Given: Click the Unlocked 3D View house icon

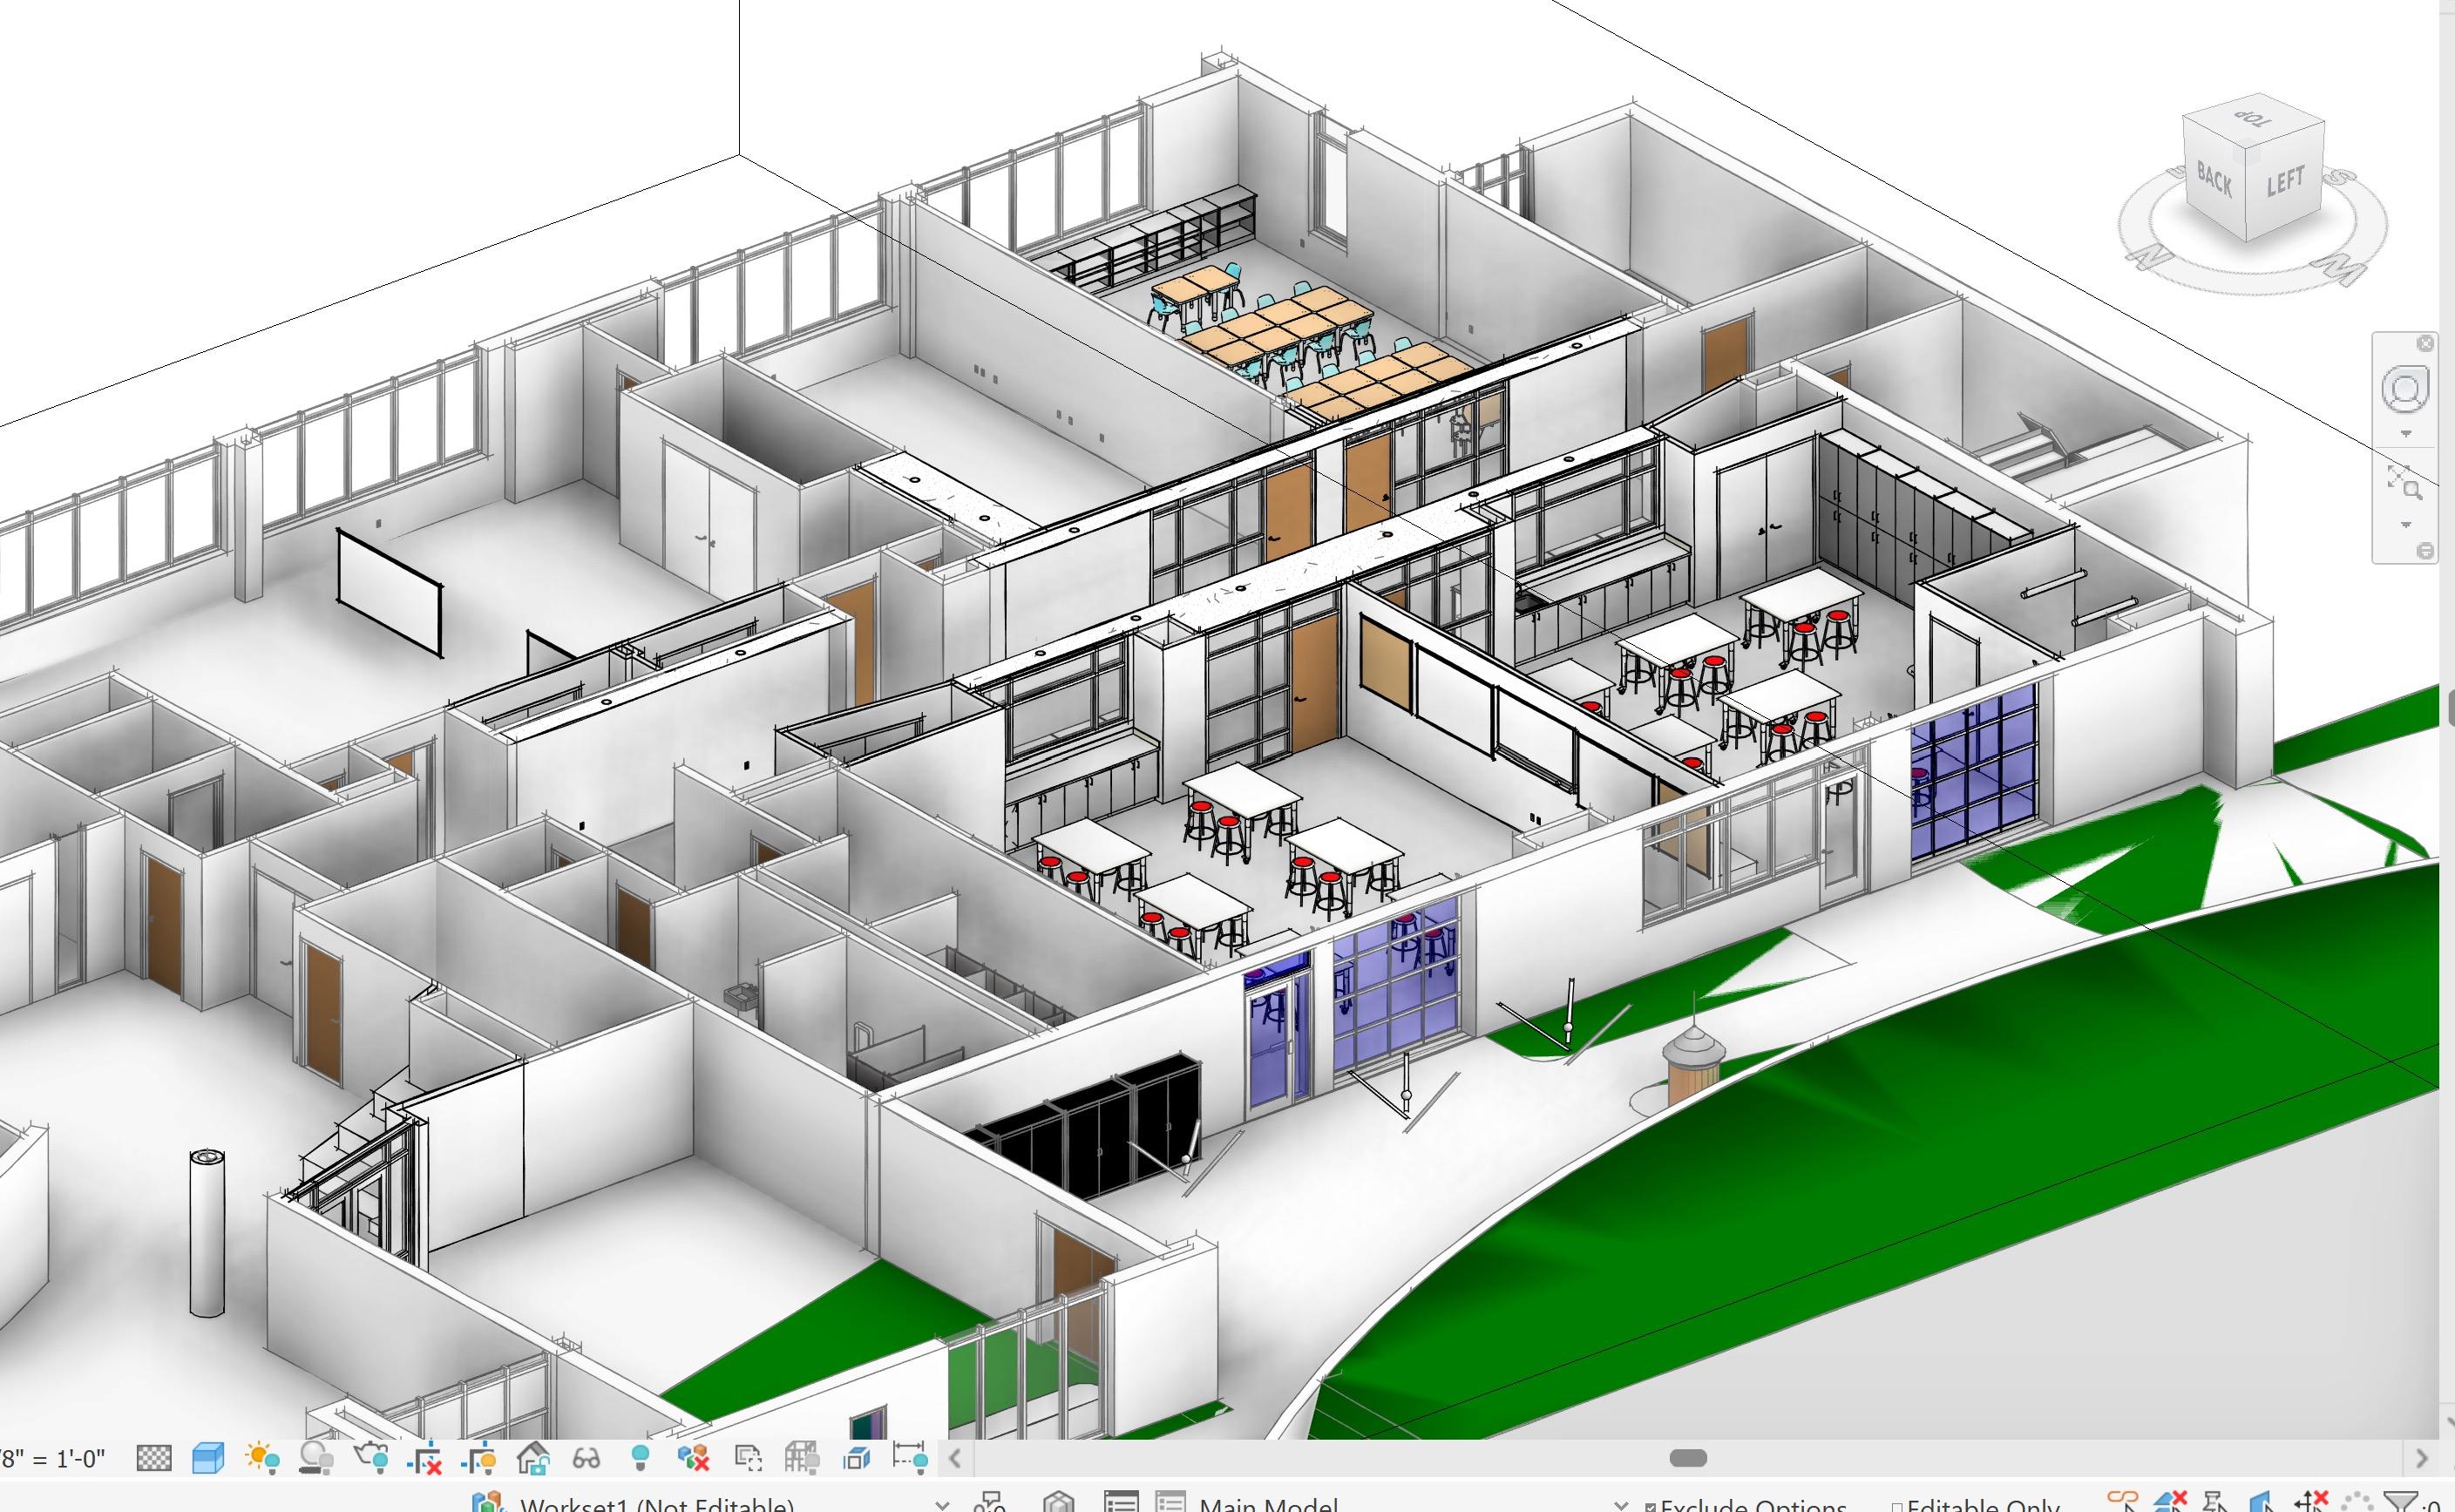Looking at the screenshot, I should point(533,1458).
